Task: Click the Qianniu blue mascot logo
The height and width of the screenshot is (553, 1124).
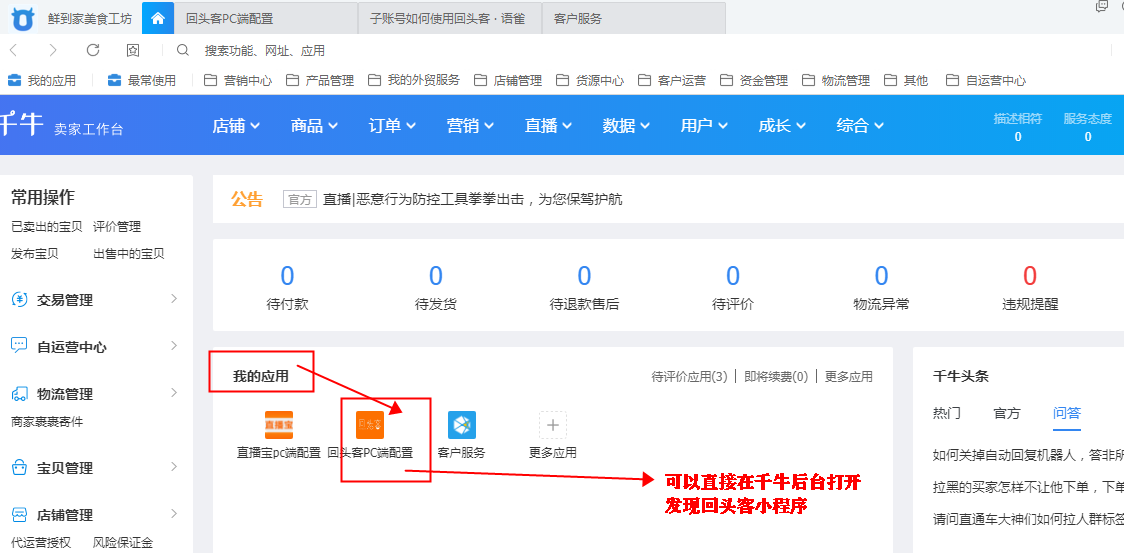Action: 22,19
